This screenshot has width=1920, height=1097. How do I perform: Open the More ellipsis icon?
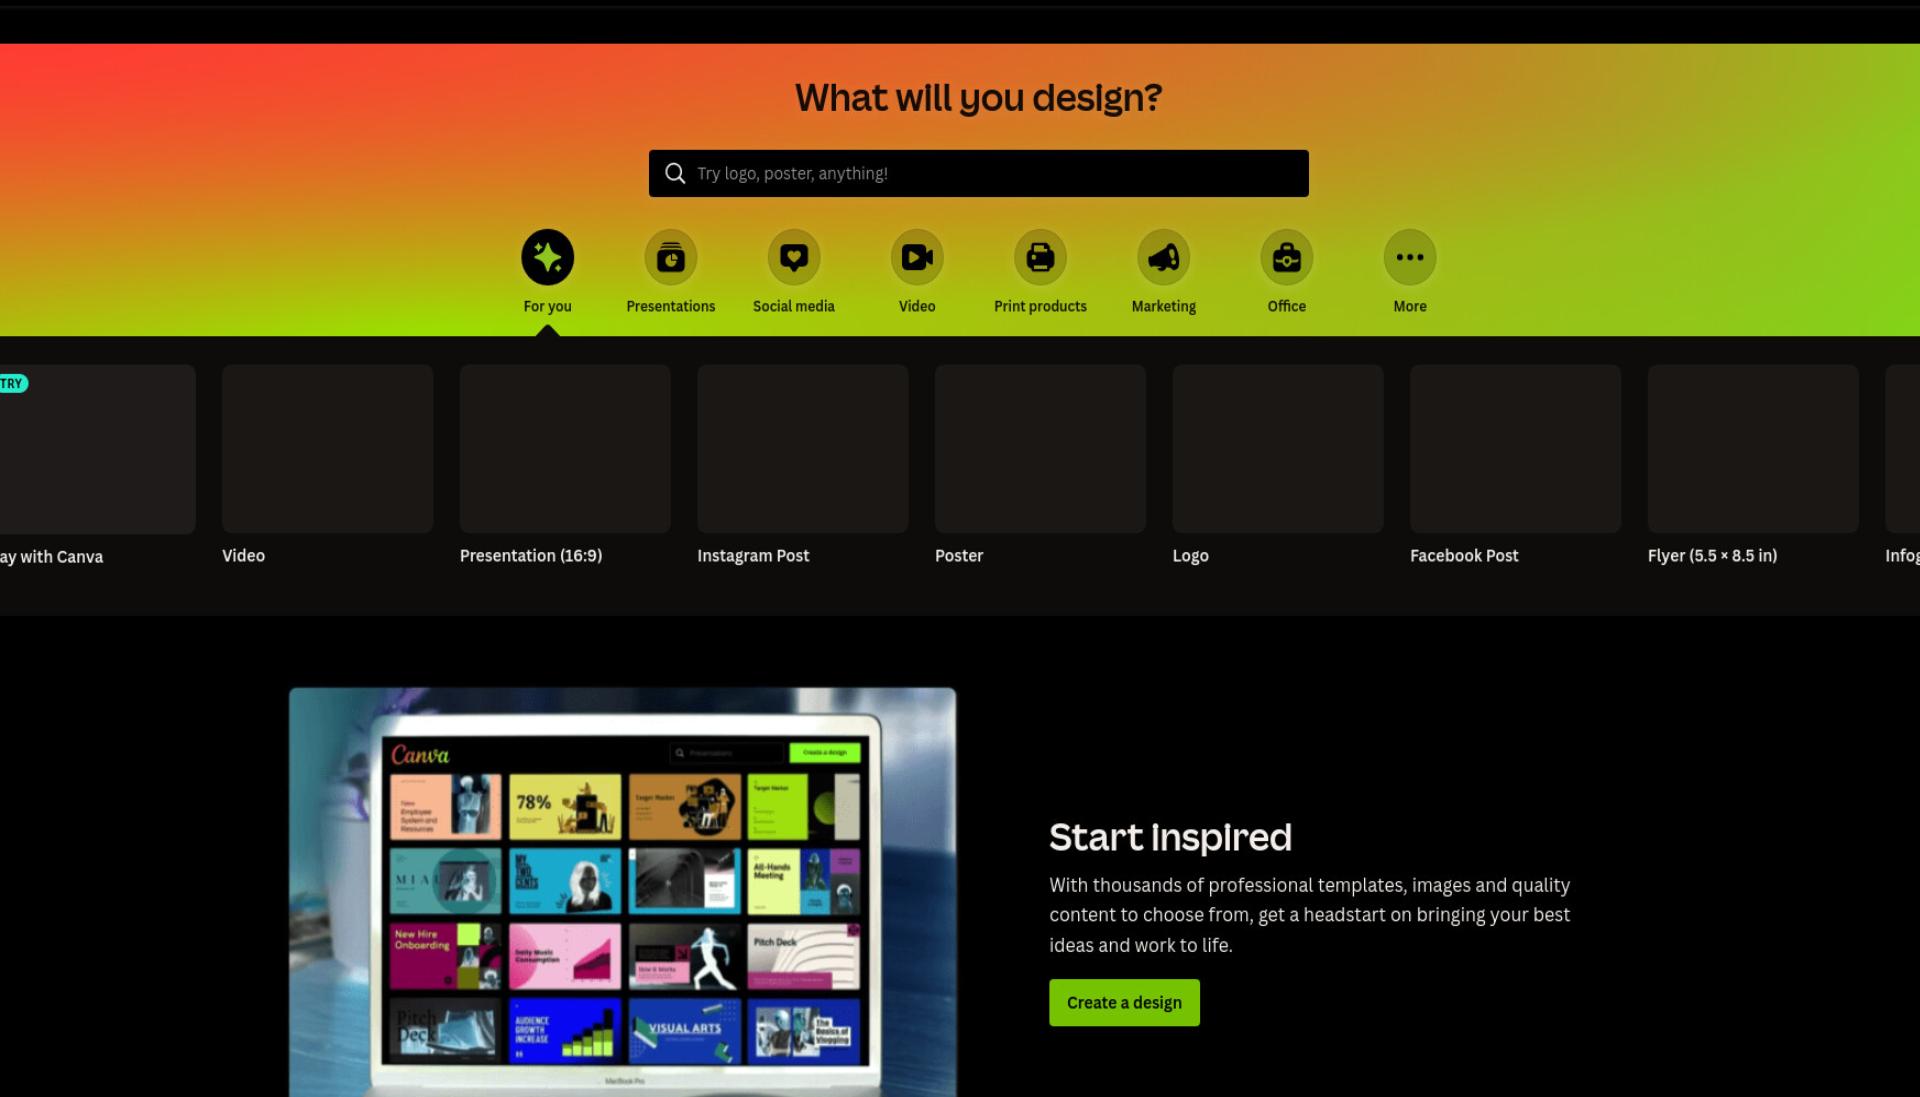(1410, 257)
